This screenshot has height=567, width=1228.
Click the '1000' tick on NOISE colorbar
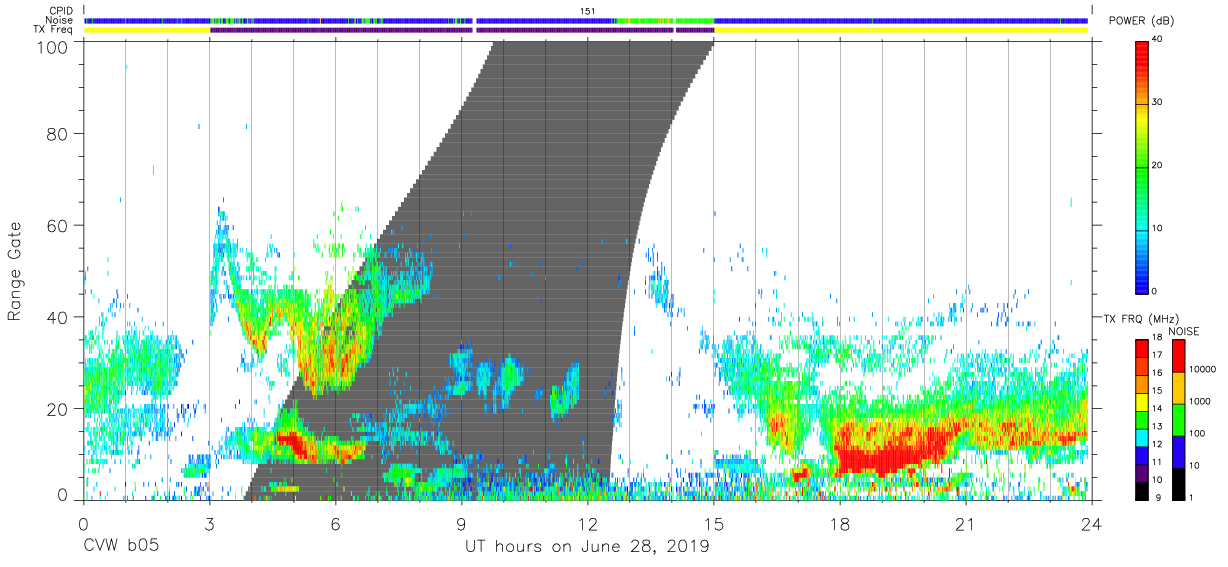click(x=1198, y=402)
